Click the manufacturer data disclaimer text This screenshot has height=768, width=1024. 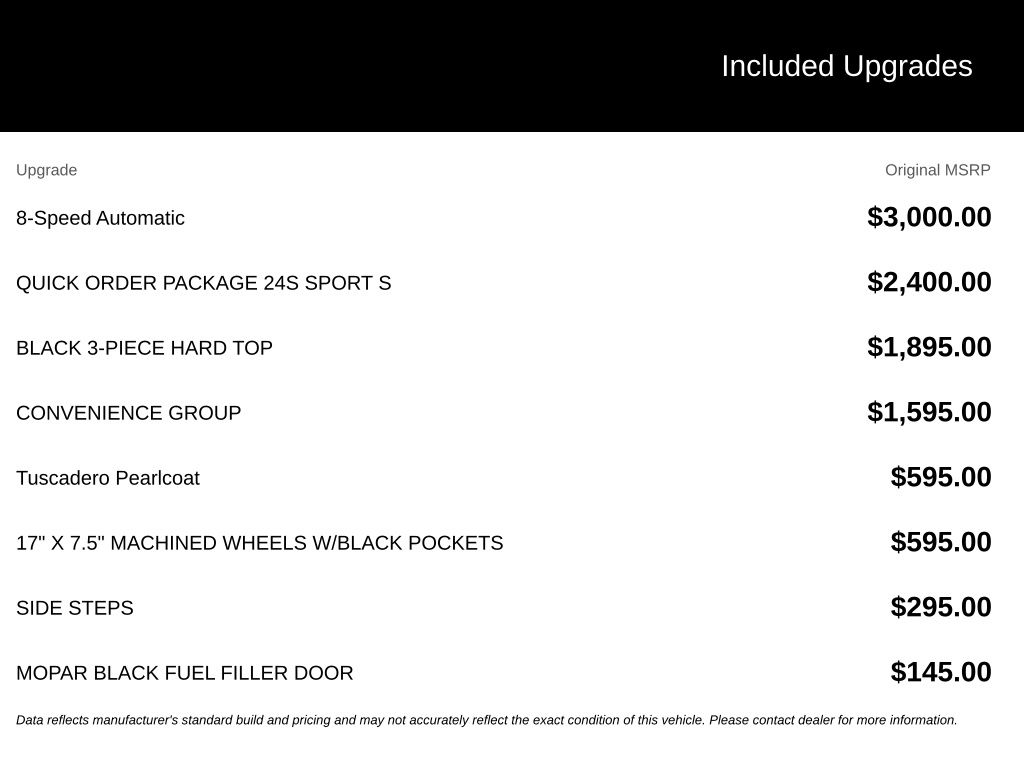(487, 720)
